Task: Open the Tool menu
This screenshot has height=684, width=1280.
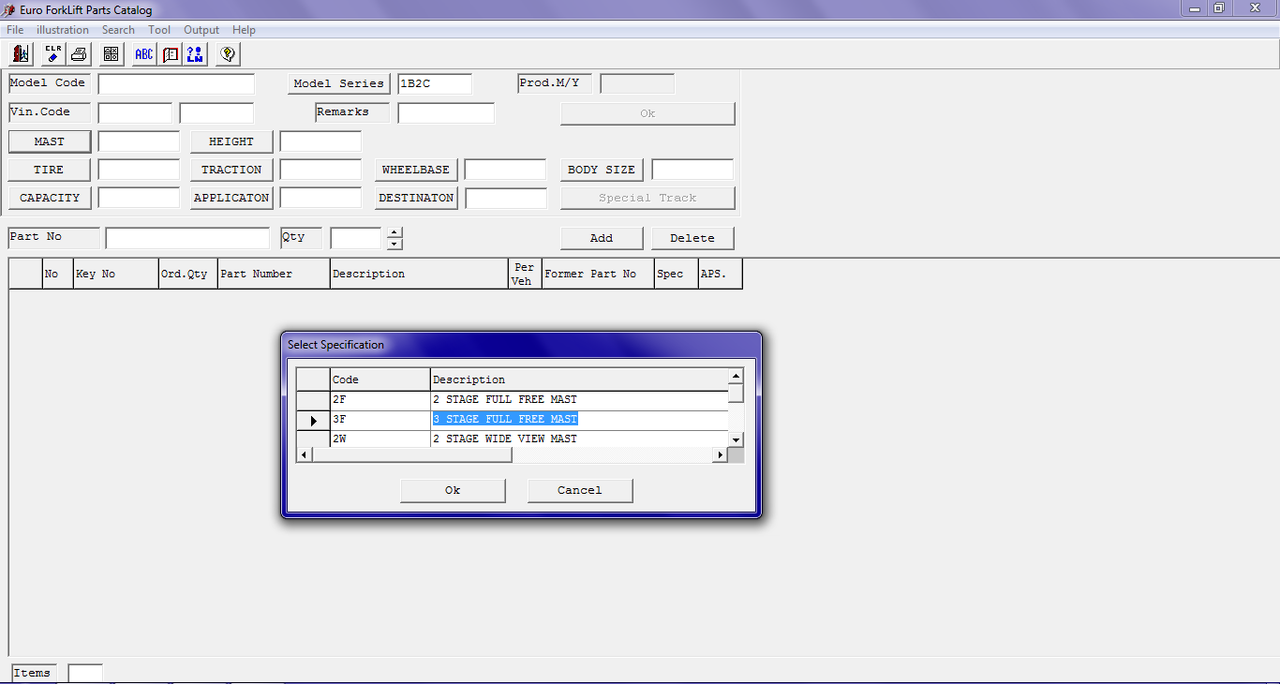Action: click(x=159, y=30)
